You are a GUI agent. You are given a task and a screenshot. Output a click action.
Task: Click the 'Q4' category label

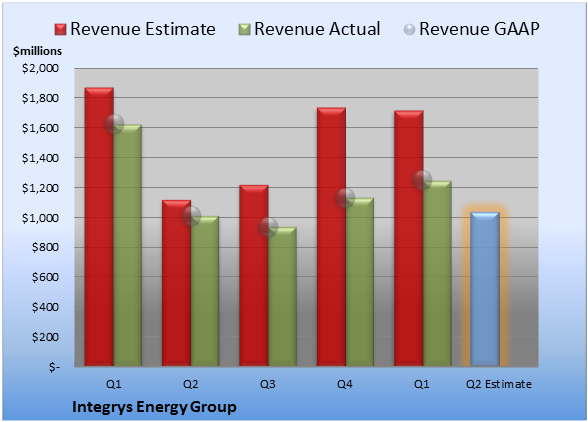point(345,384)
